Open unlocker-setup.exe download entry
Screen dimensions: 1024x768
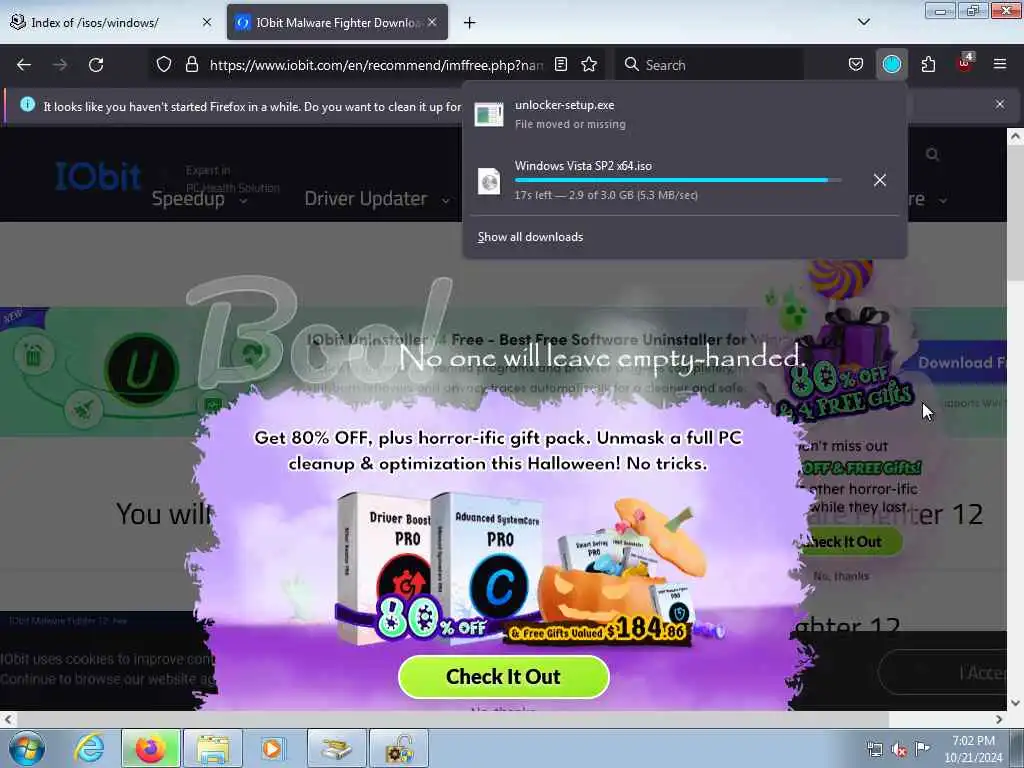[x=684, y=114]
